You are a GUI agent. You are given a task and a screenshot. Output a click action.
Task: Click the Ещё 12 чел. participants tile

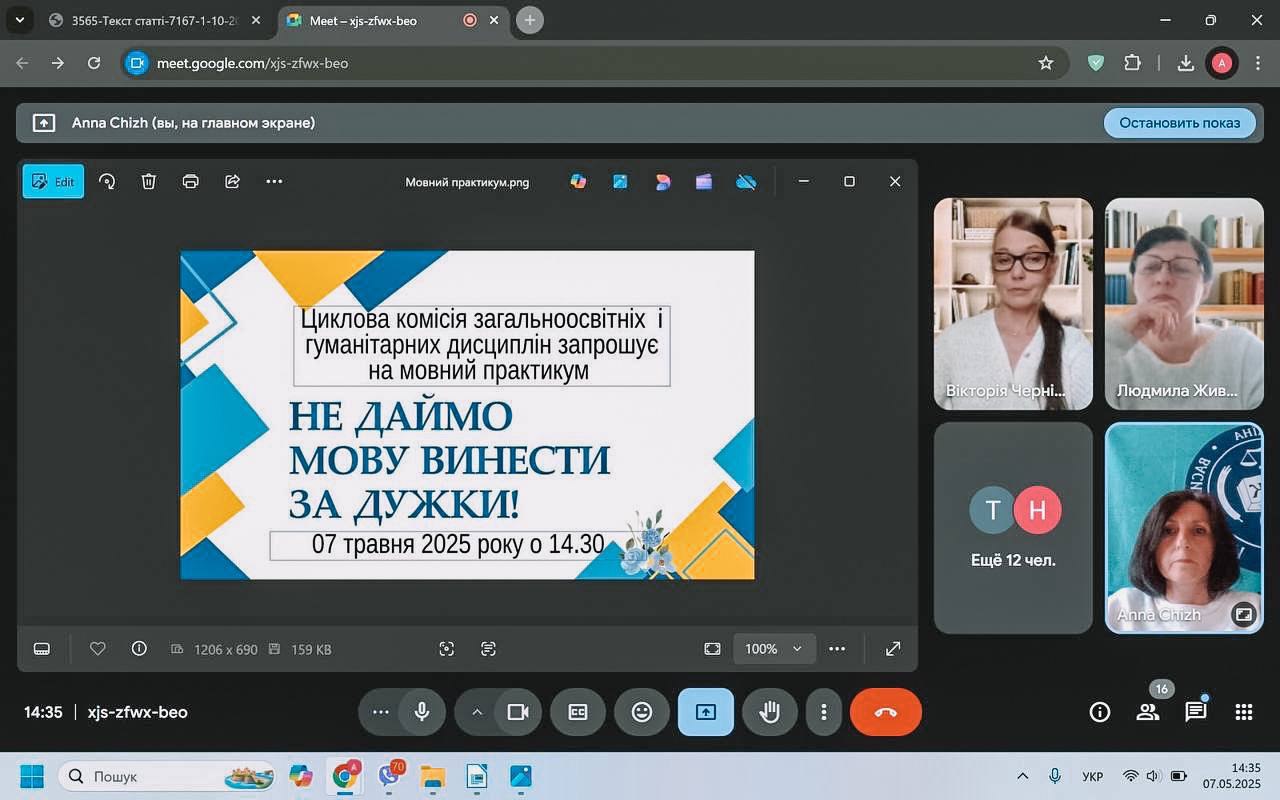point(1013,528)
